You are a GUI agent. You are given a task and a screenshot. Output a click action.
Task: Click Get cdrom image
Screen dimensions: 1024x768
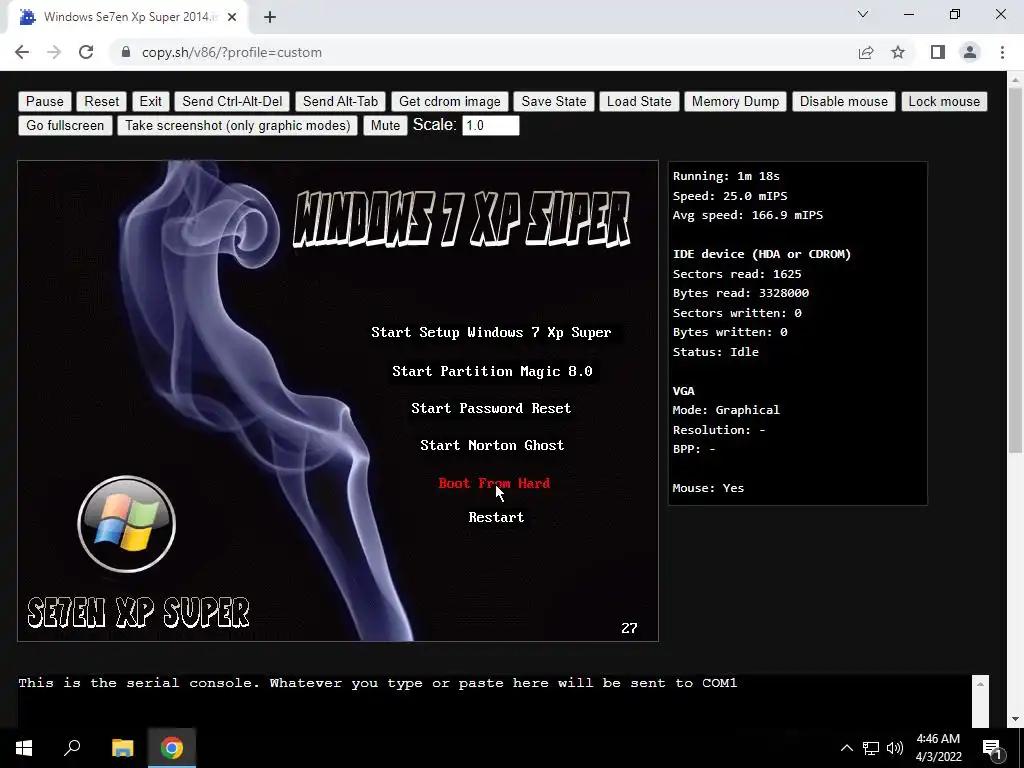click(449, 101)
